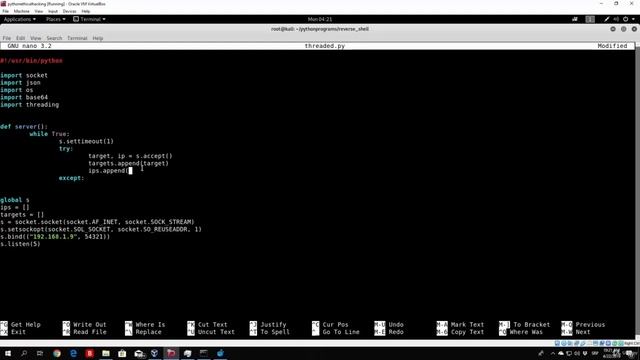Switch to VirtualBox Manager in taskbar
Screen dimensions: 640x360
155,353
